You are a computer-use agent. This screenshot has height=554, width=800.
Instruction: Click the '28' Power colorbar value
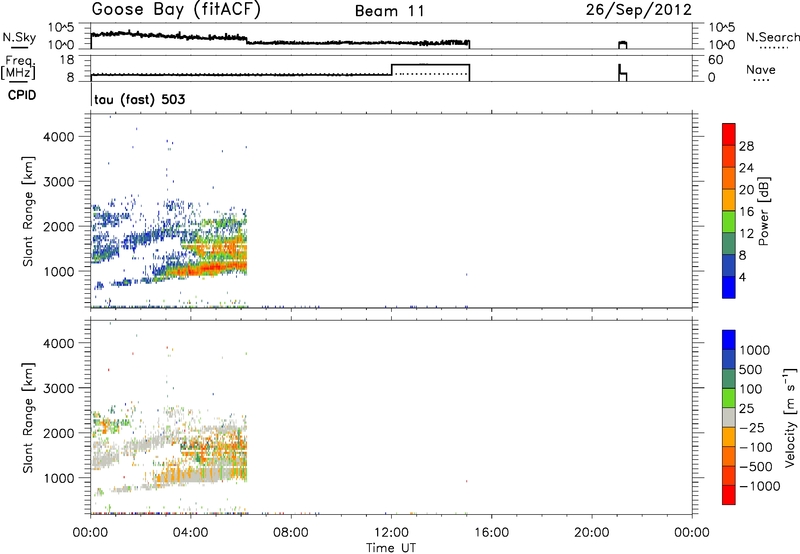click(x=746, y=146)
